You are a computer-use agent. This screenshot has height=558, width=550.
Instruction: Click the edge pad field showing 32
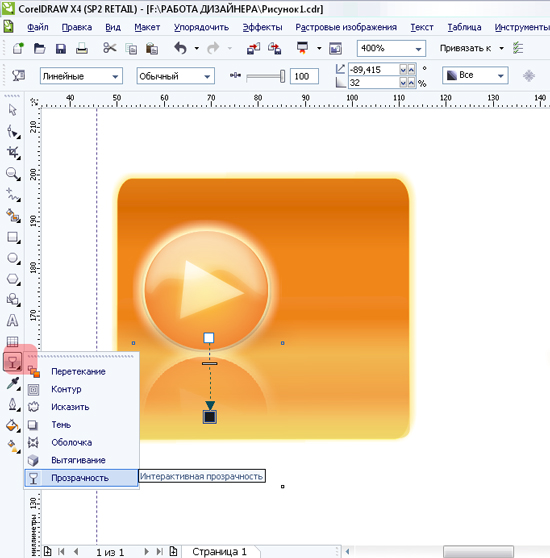click(374, 83)
